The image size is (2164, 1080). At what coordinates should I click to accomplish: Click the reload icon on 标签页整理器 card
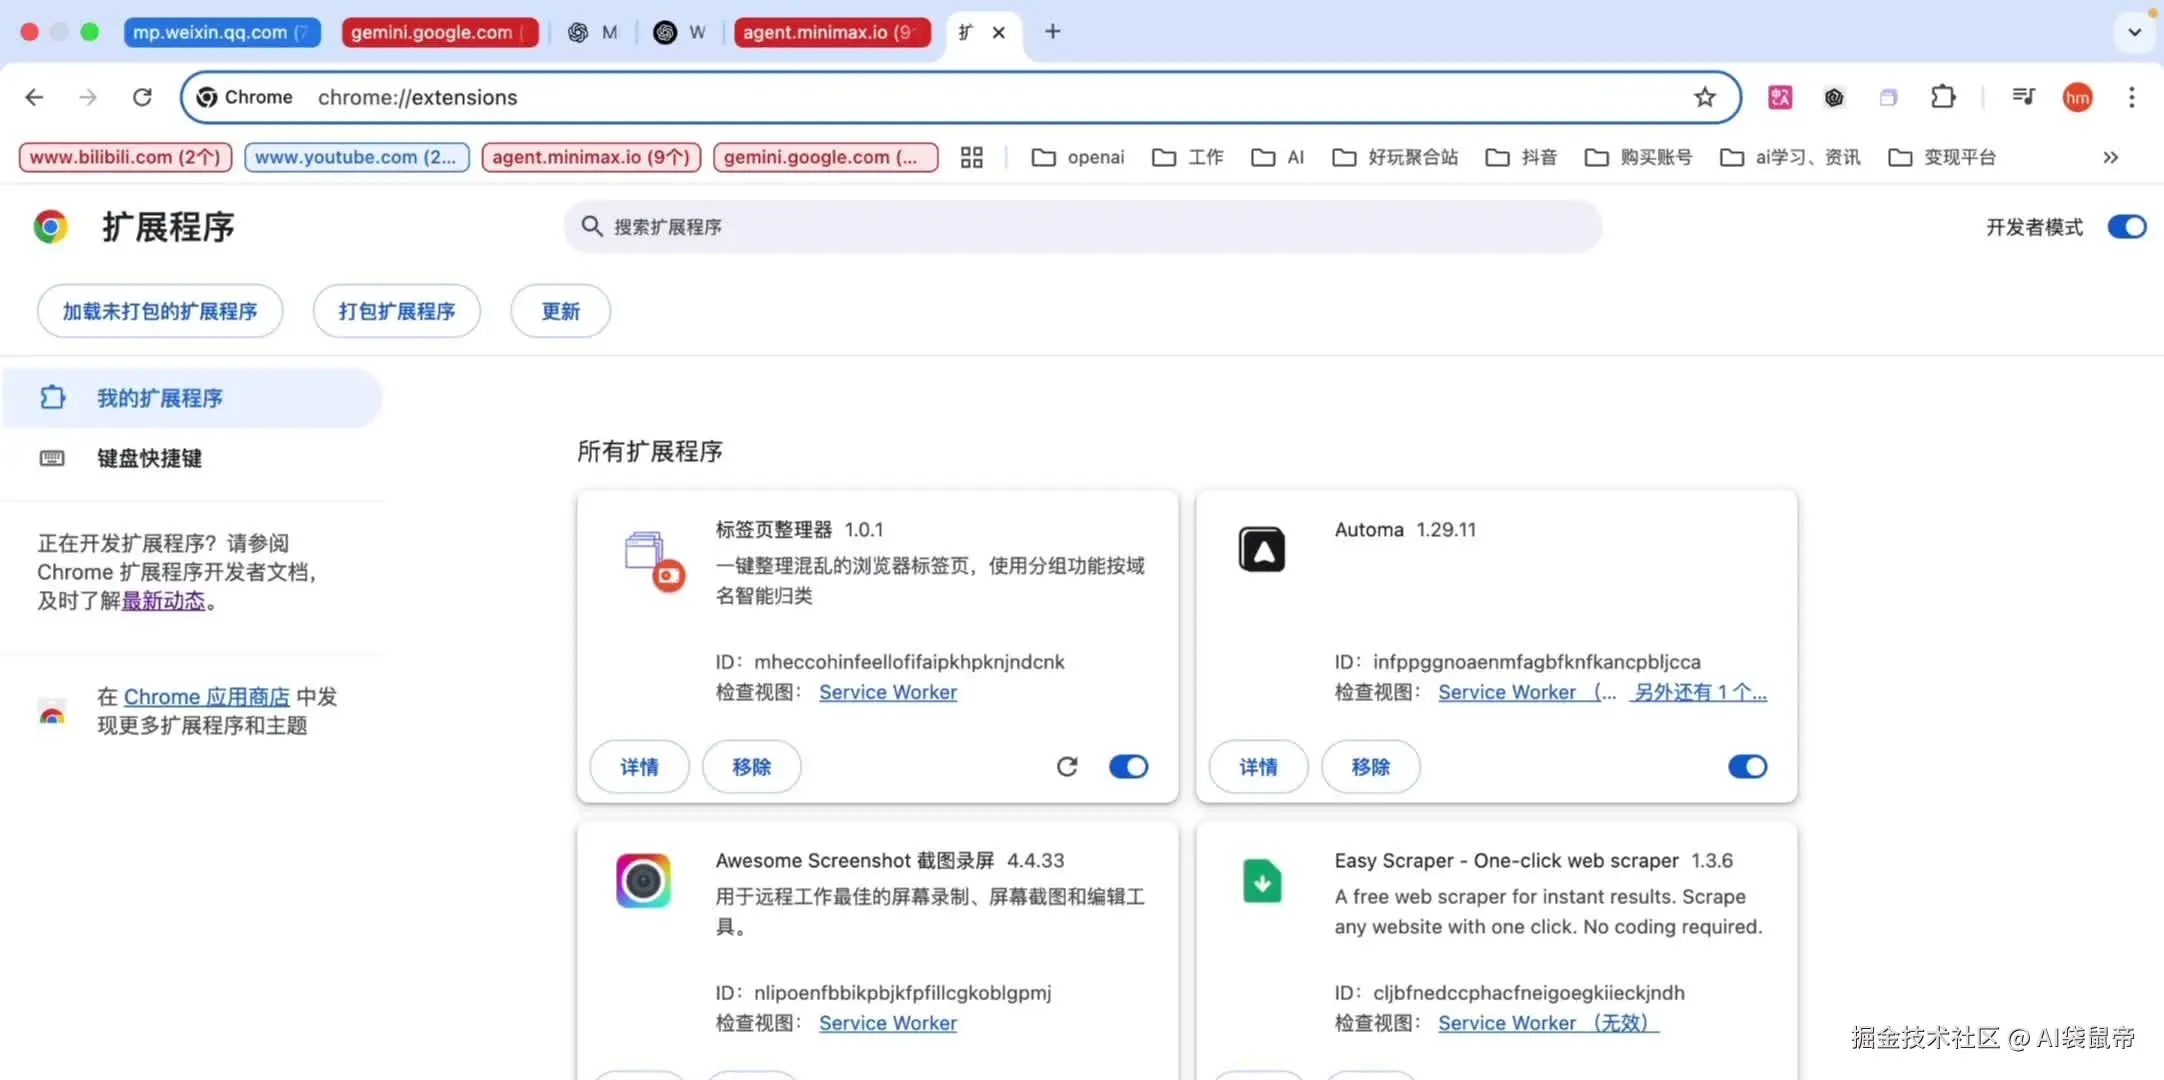click(x=1067, y=766)
